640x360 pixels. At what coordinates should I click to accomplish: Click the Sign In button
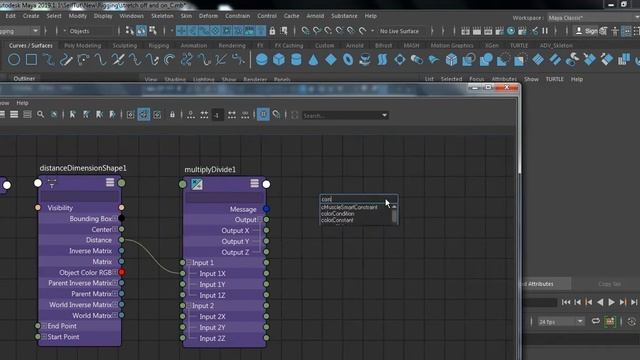[x=587, y=31]
